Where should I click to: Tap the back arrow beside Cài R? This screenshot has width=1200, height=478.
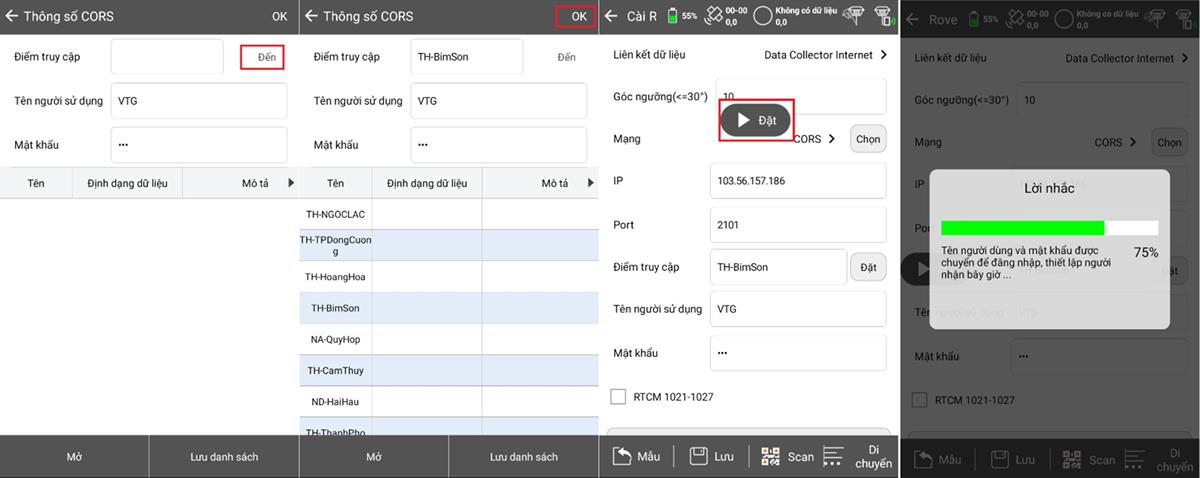pos(611,16)
